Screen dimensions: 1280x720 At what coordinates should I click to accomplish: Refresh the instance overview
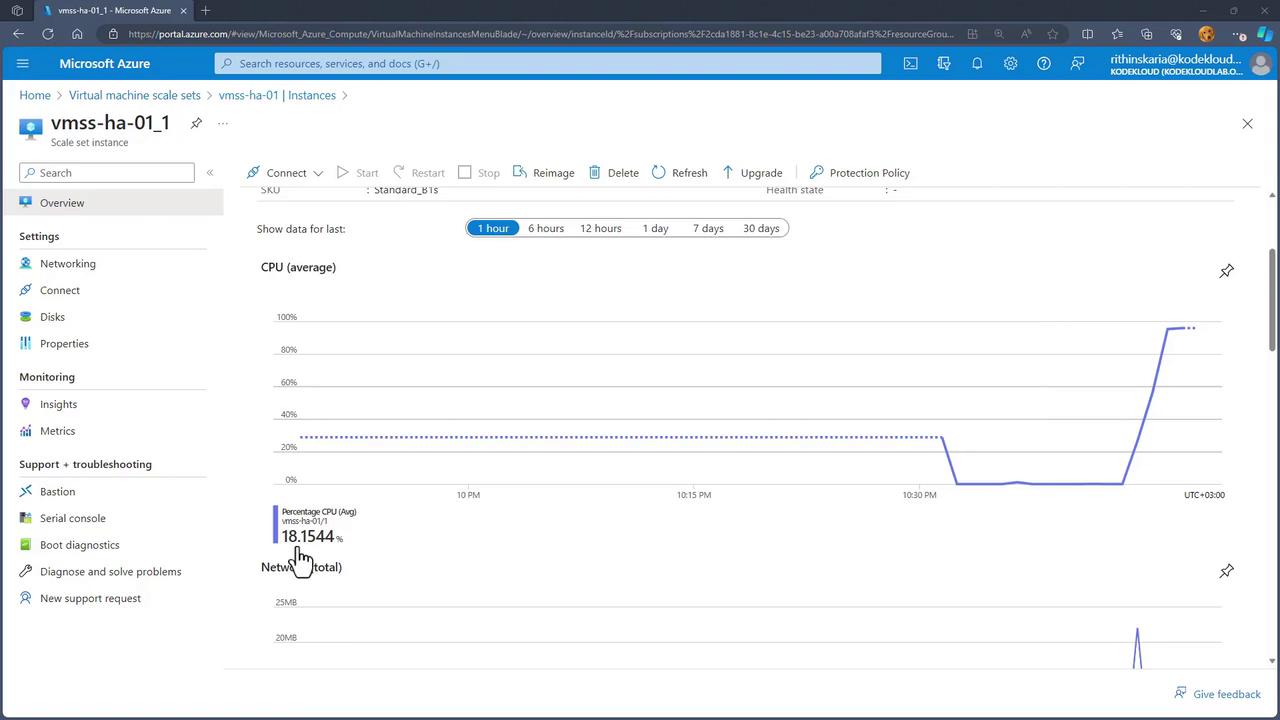[x=679, y=172]
